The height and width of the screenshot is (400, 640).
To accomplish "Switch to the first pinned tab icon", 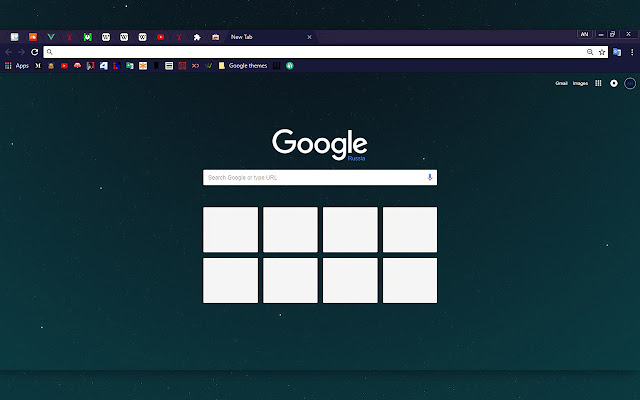I will point(14,37).
